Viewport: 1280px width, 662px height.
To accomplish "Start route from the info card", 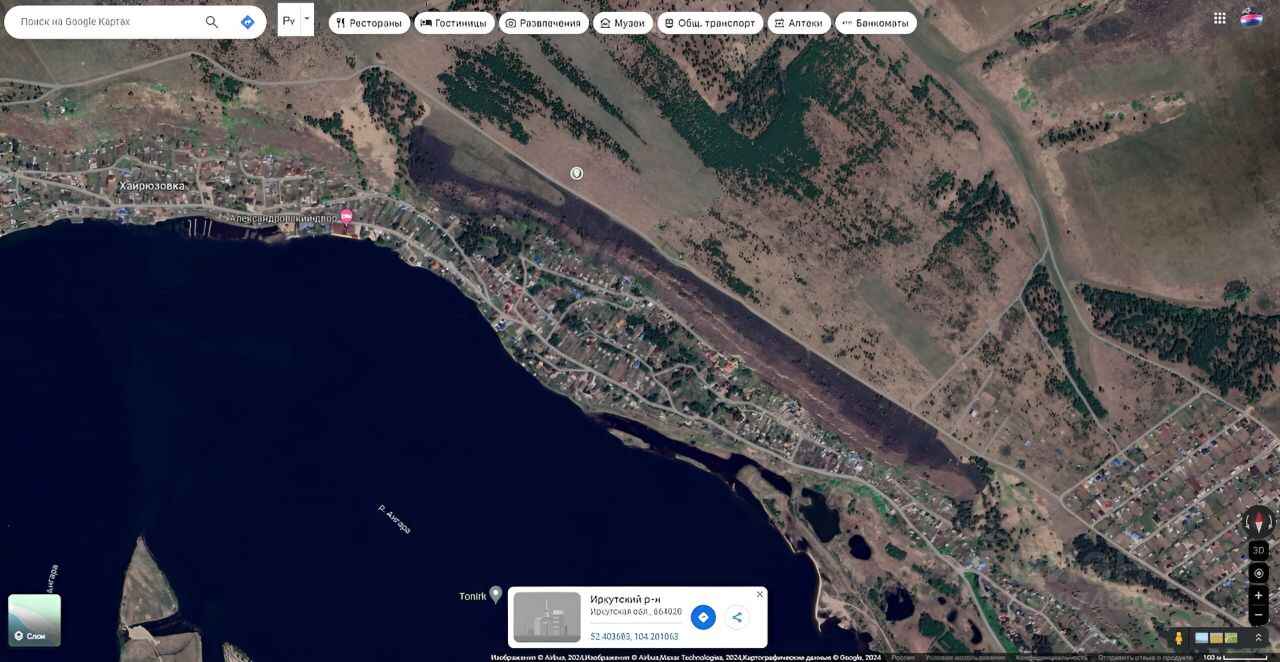I will [703, 617].
